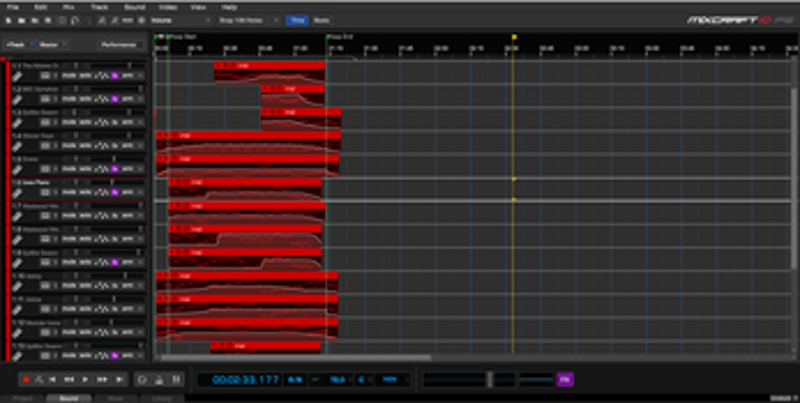Image resolution: width=800 pixels, height=403 pixels.
Task: Switch to the Mixer tab at bottom
Action: [x=116, y=398]
